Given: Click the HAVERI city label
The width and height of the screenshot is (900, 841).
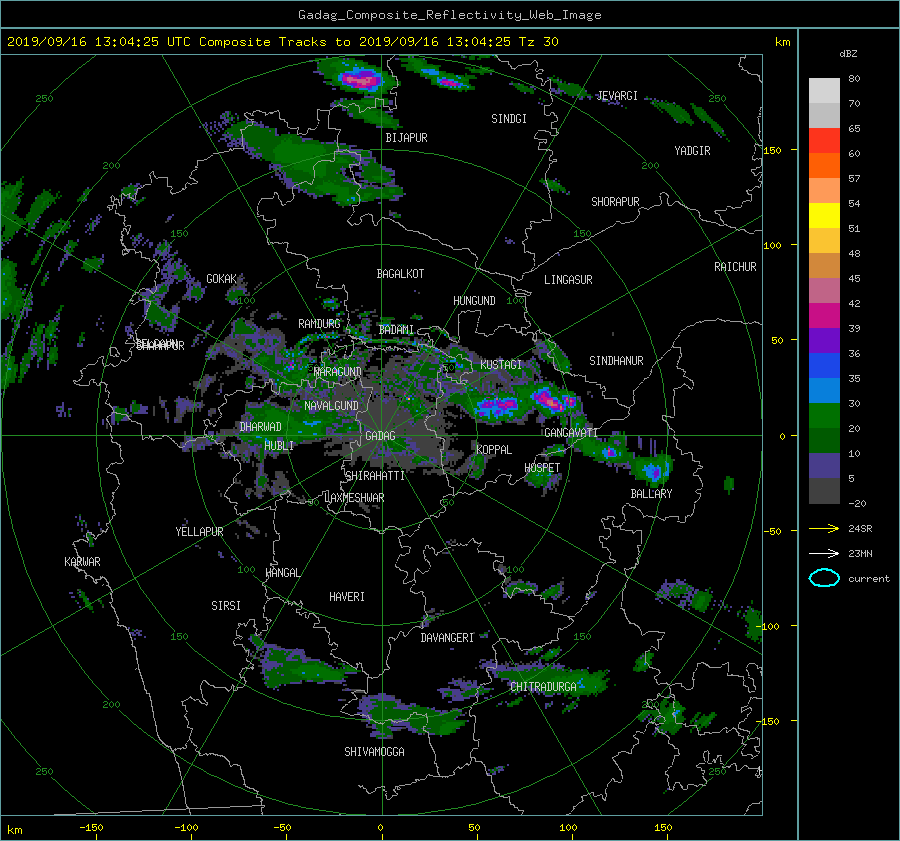Looking at the screenshot, I should click(347, 597).
